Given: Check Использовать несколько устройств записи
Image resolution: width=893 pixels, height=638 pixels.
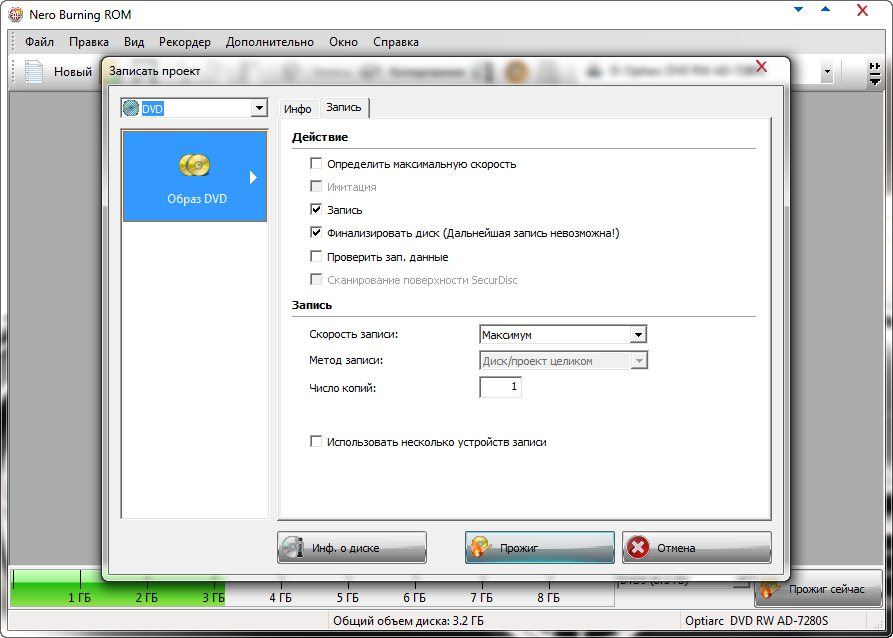Looking at the screenshot, I should coord(317,441).
